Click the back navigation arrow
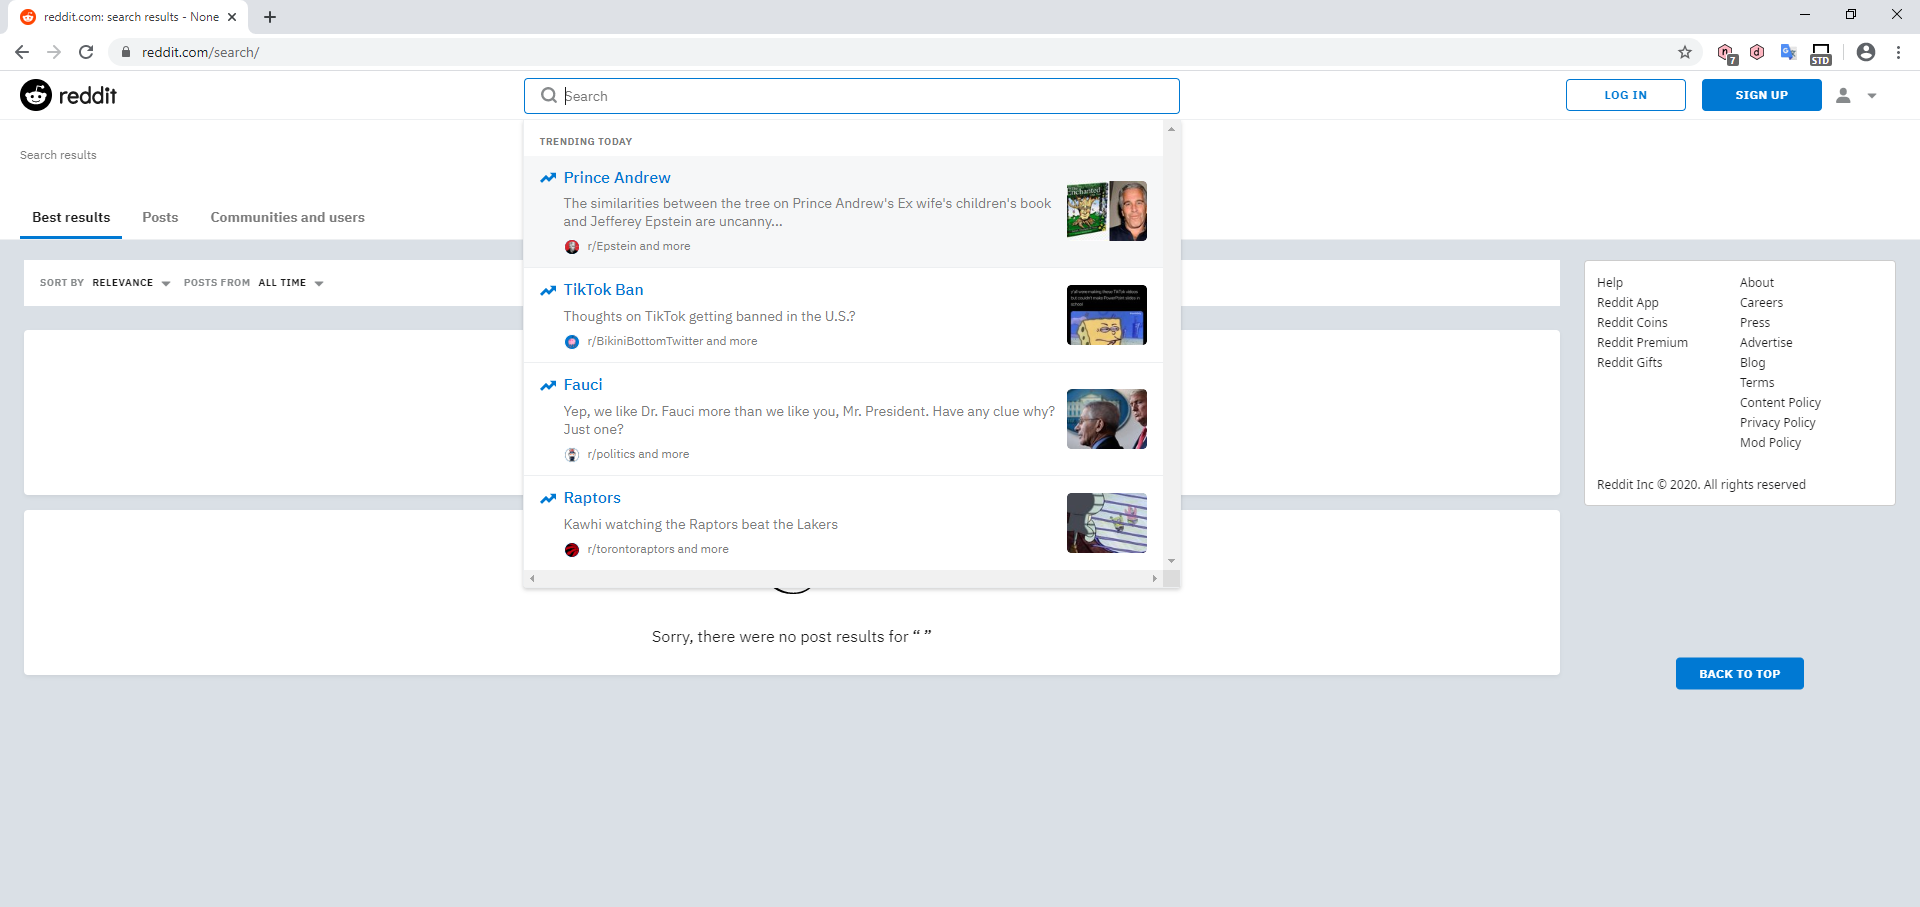This screenshot has width=1920, height=907. pyautogui.click(x=21, y=51)
